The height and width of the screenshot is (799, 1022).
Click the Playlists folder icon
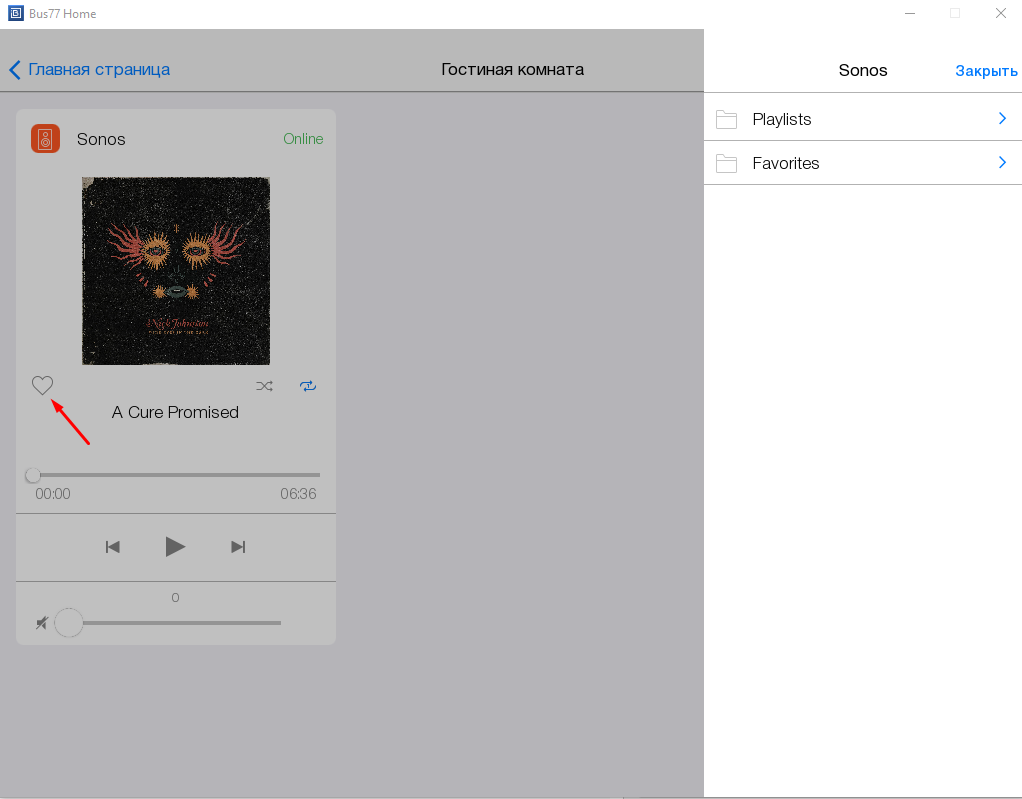[726, 120]
